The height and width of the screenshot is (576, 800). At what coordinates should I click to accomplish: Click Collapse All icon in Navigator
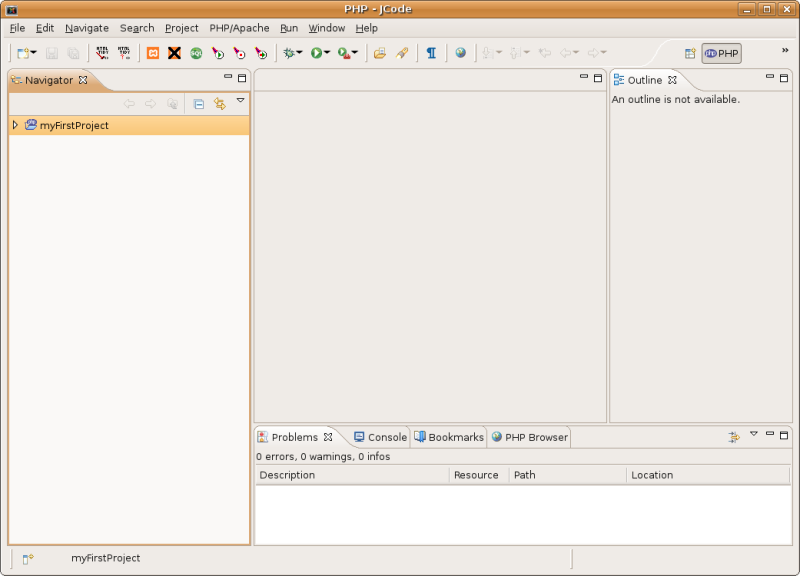coord(199,103)
